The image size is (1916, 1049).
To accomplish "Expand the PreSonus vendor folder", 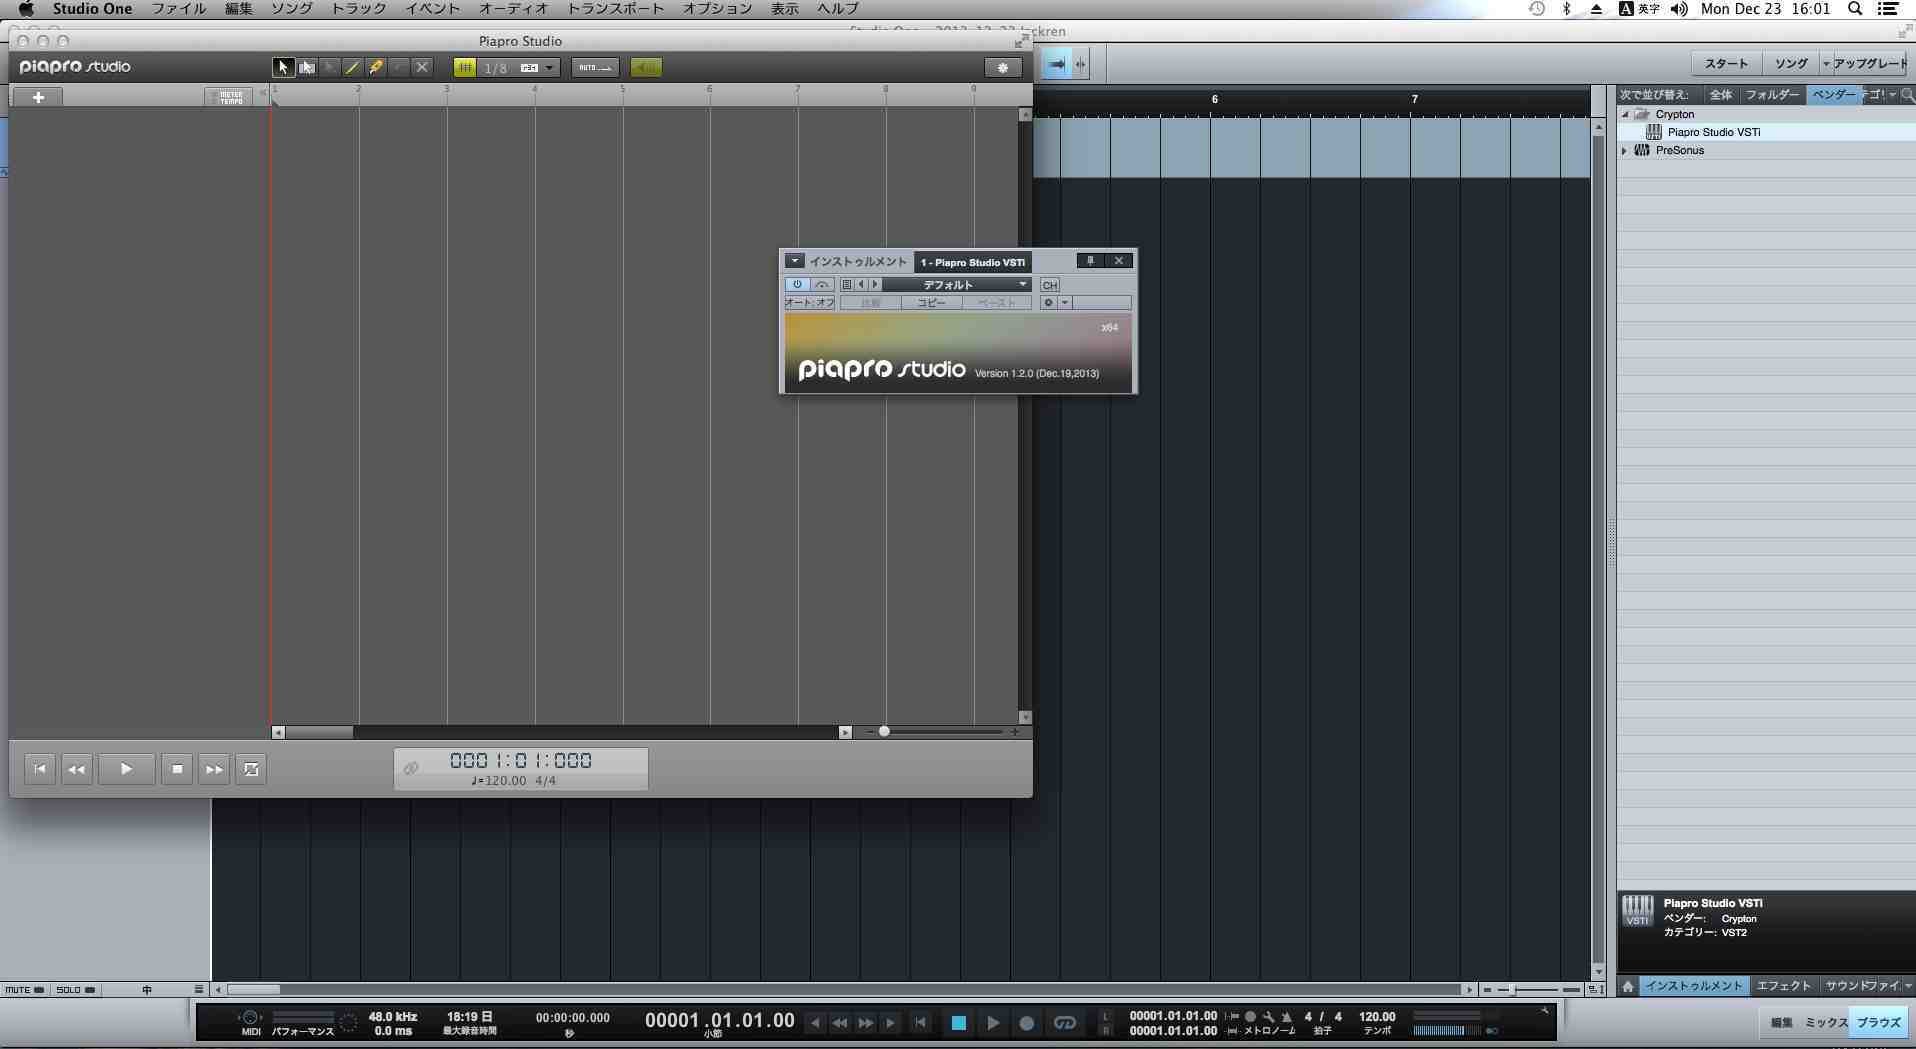I will 1624,150.
